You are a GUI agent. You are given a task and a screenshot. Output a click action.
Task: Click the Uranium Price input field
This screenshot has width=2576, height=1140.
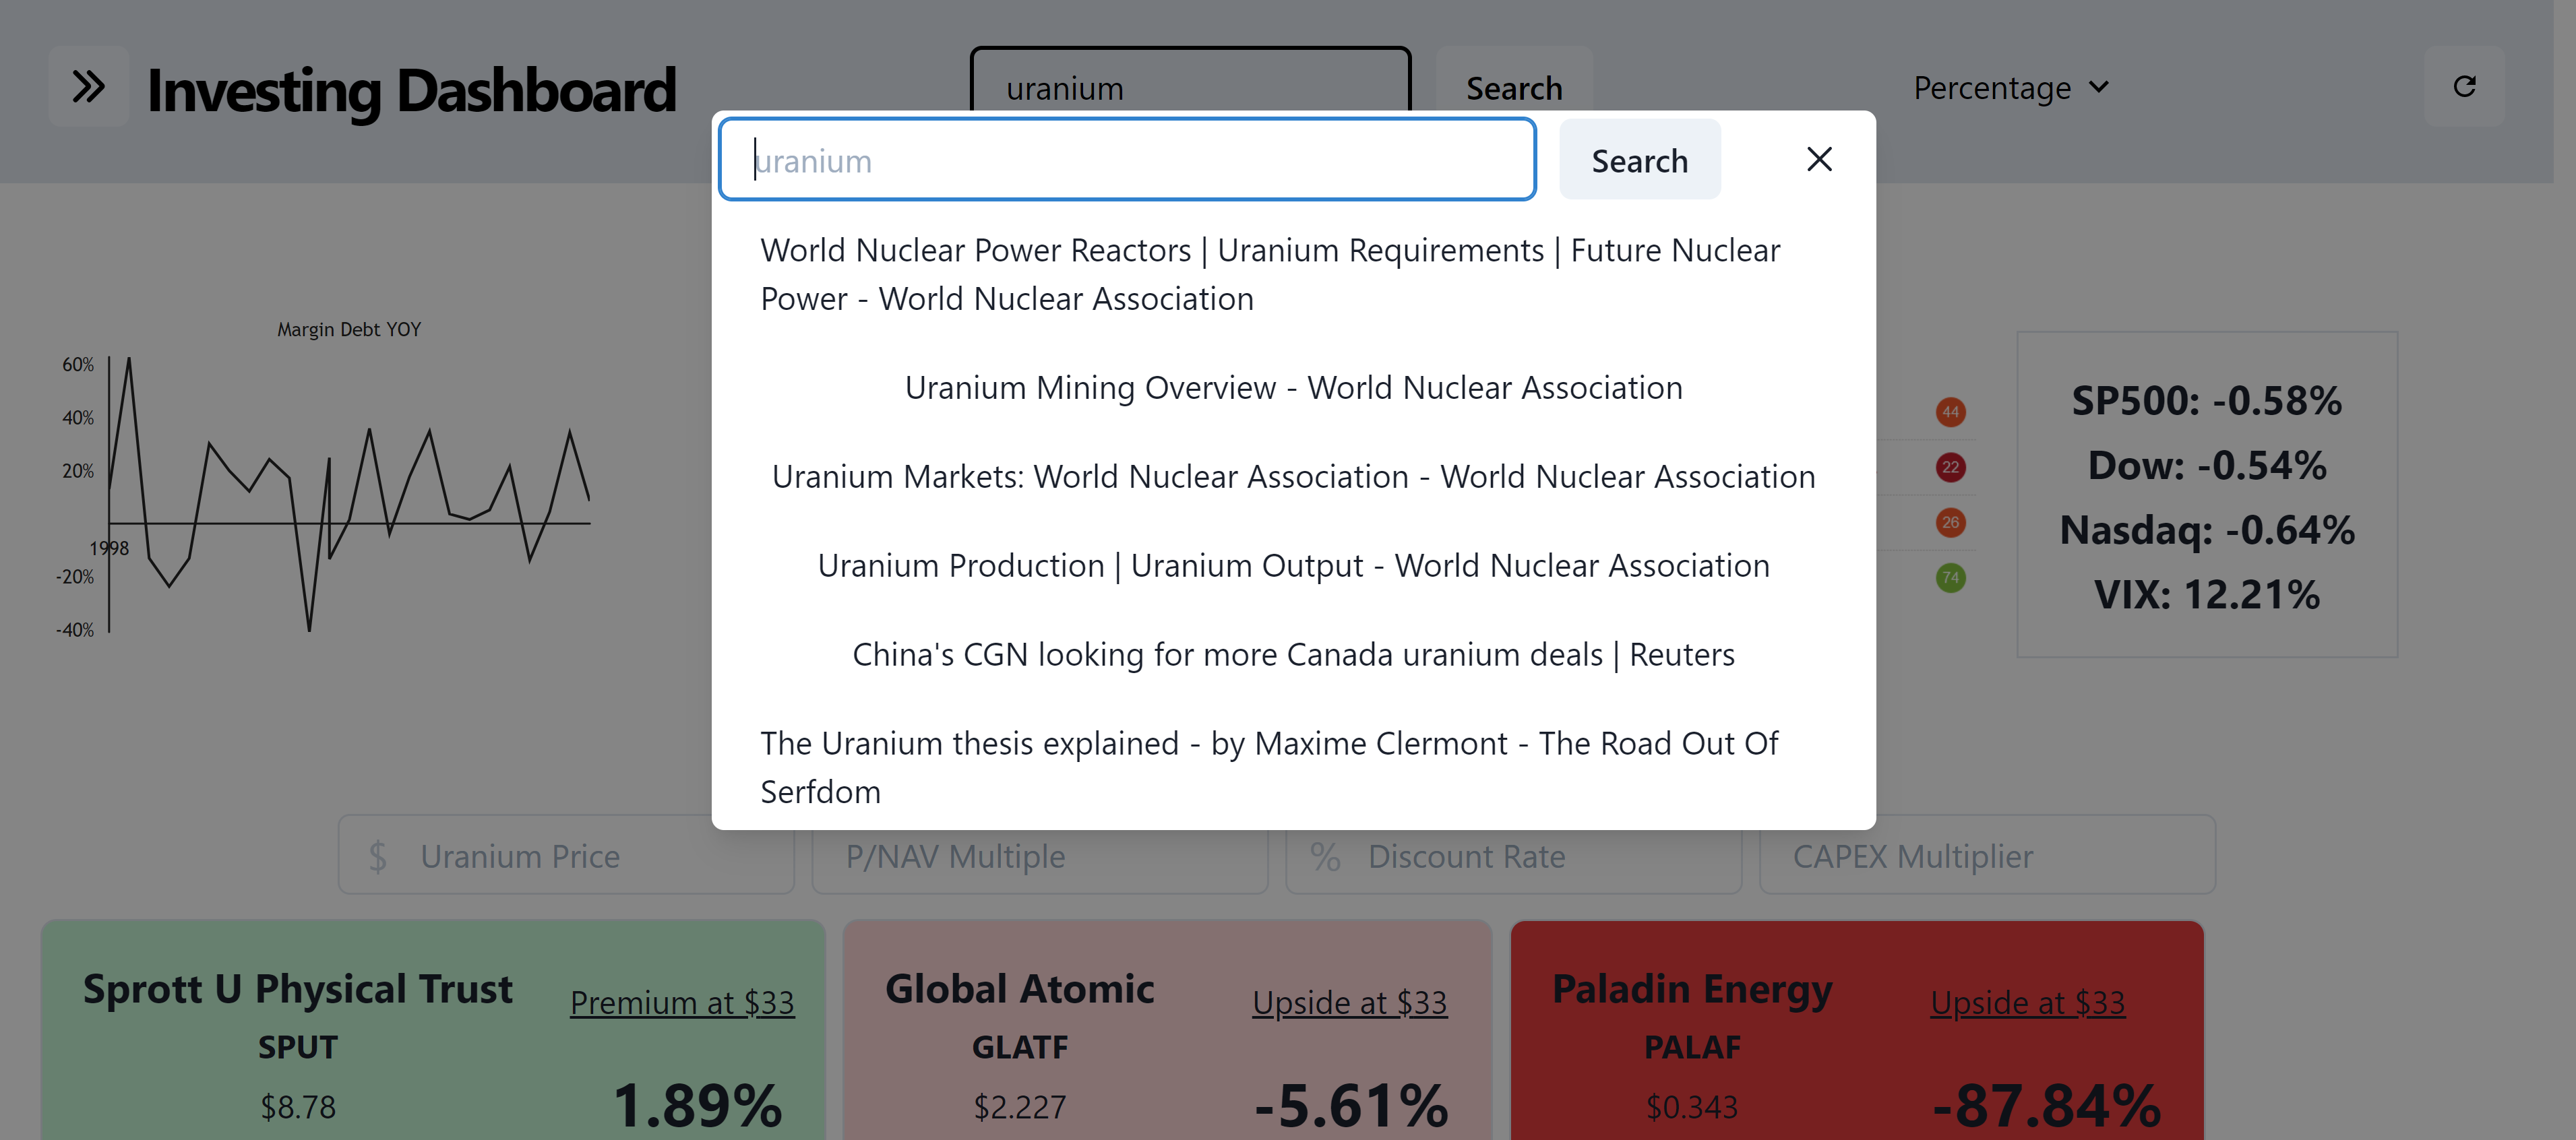tap(566, 855)
